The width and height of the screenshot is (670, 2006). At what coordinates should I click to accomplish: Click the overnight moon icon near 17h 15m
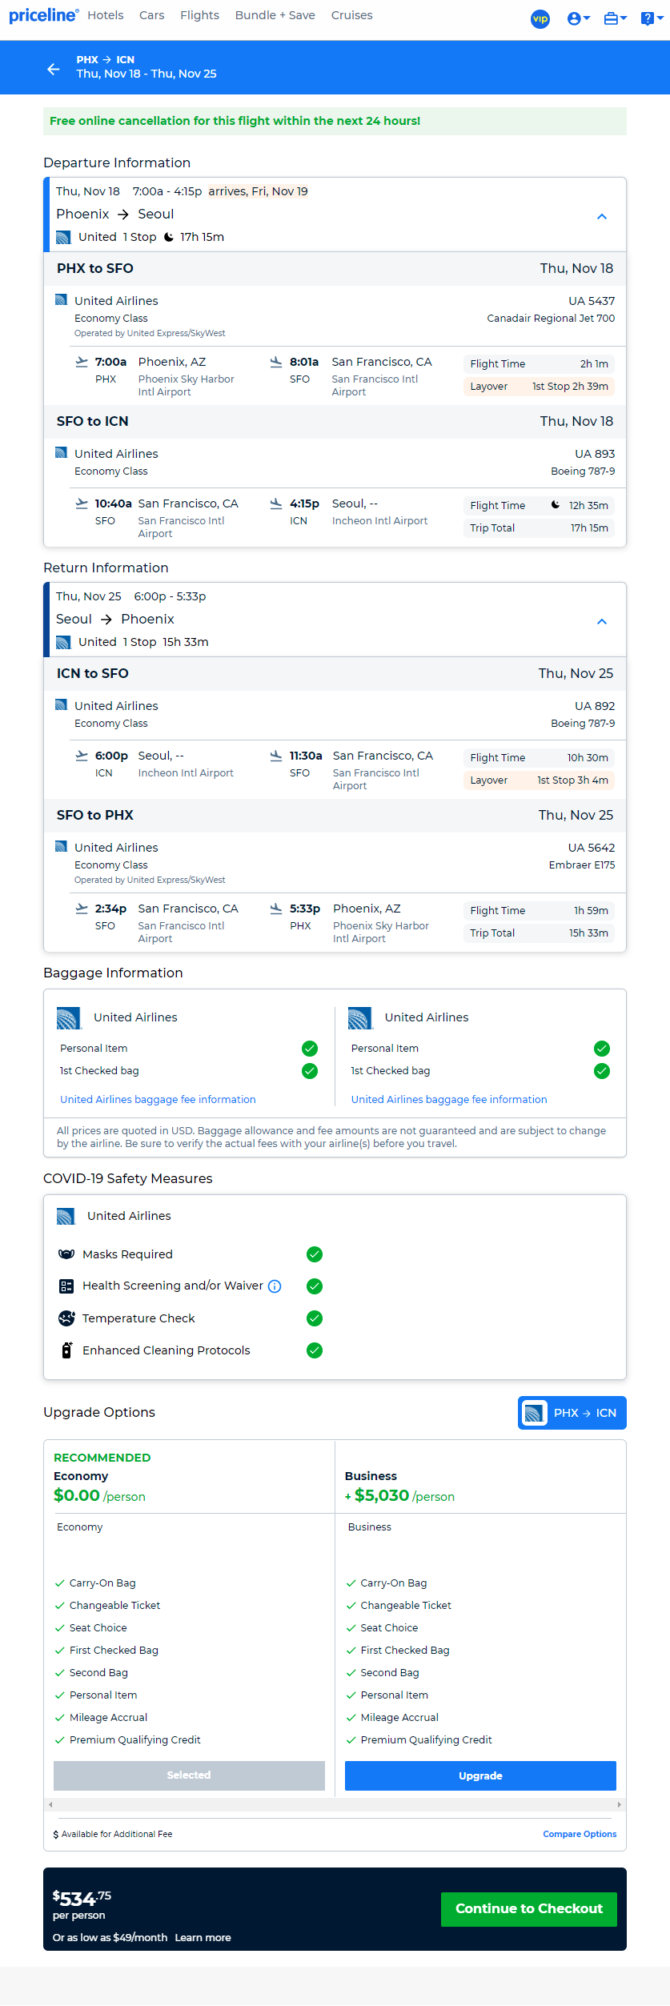tap(168, 237)
